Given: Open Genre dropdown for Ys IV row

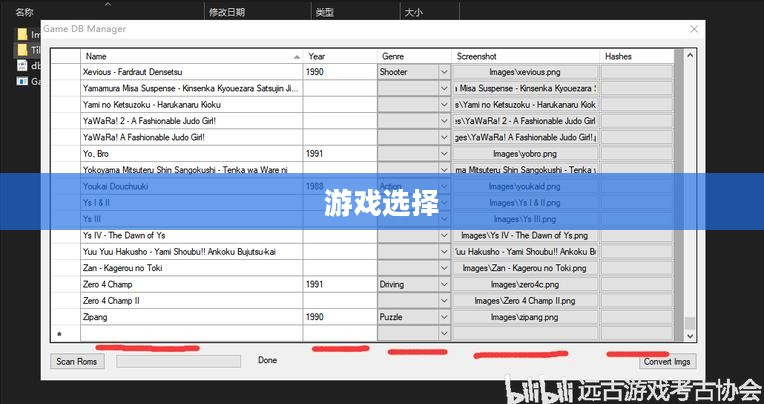Looking at the screenshot, I should click(444, 235).
